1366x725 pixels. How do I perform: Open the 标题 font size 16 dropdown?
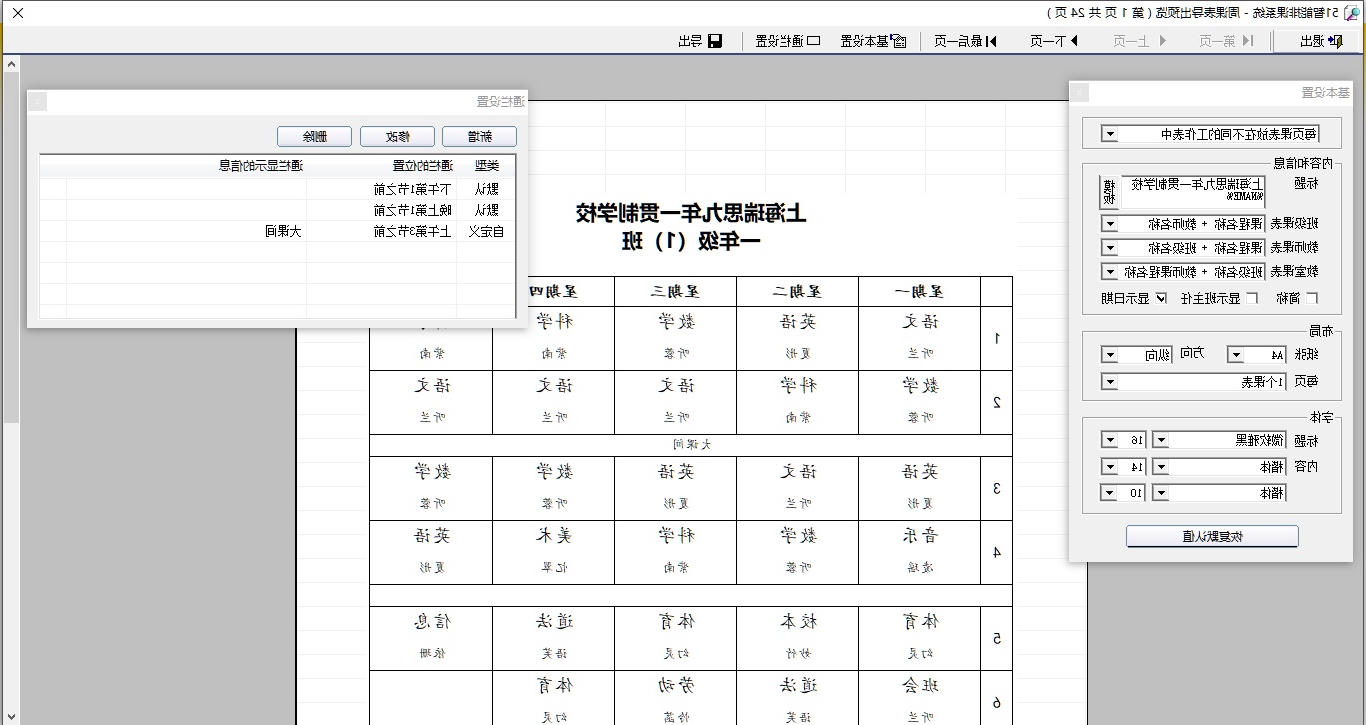[1110, 440]
